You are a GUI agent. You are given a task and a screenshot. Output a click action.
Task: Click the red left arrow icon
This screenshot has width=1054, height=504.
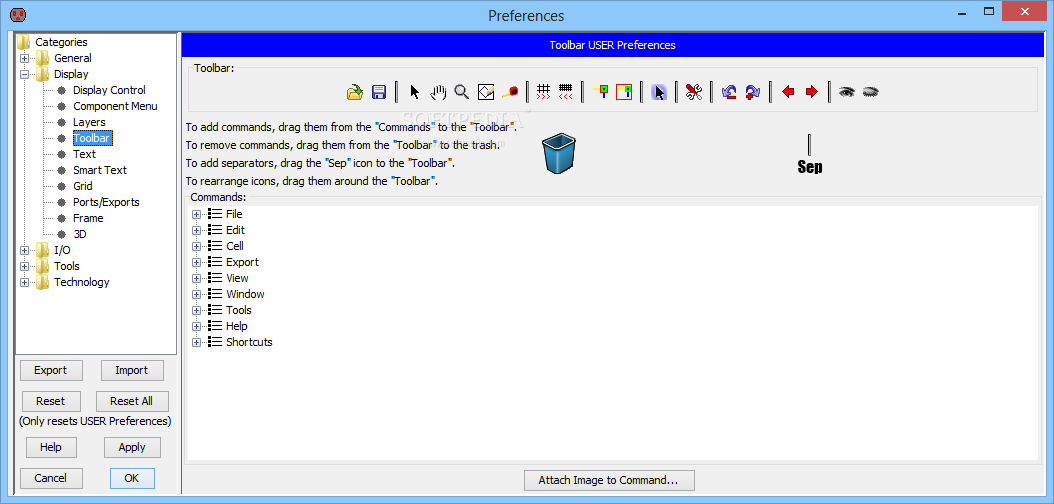click(x=788, y=92)
